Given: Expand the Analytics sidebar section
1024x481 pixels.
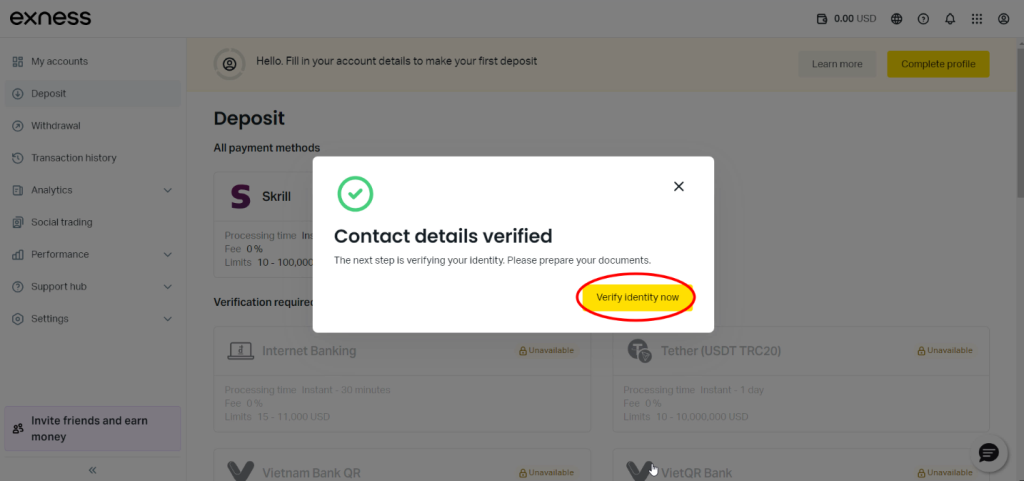Looking at the screenshot, I should pyautogui.click(x=167, y=190).
